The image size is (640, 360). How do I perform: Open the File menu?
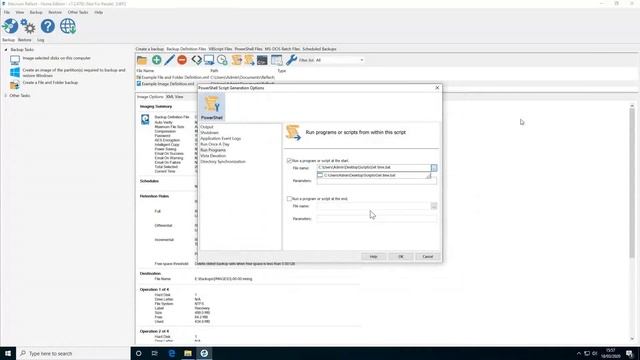7,12
